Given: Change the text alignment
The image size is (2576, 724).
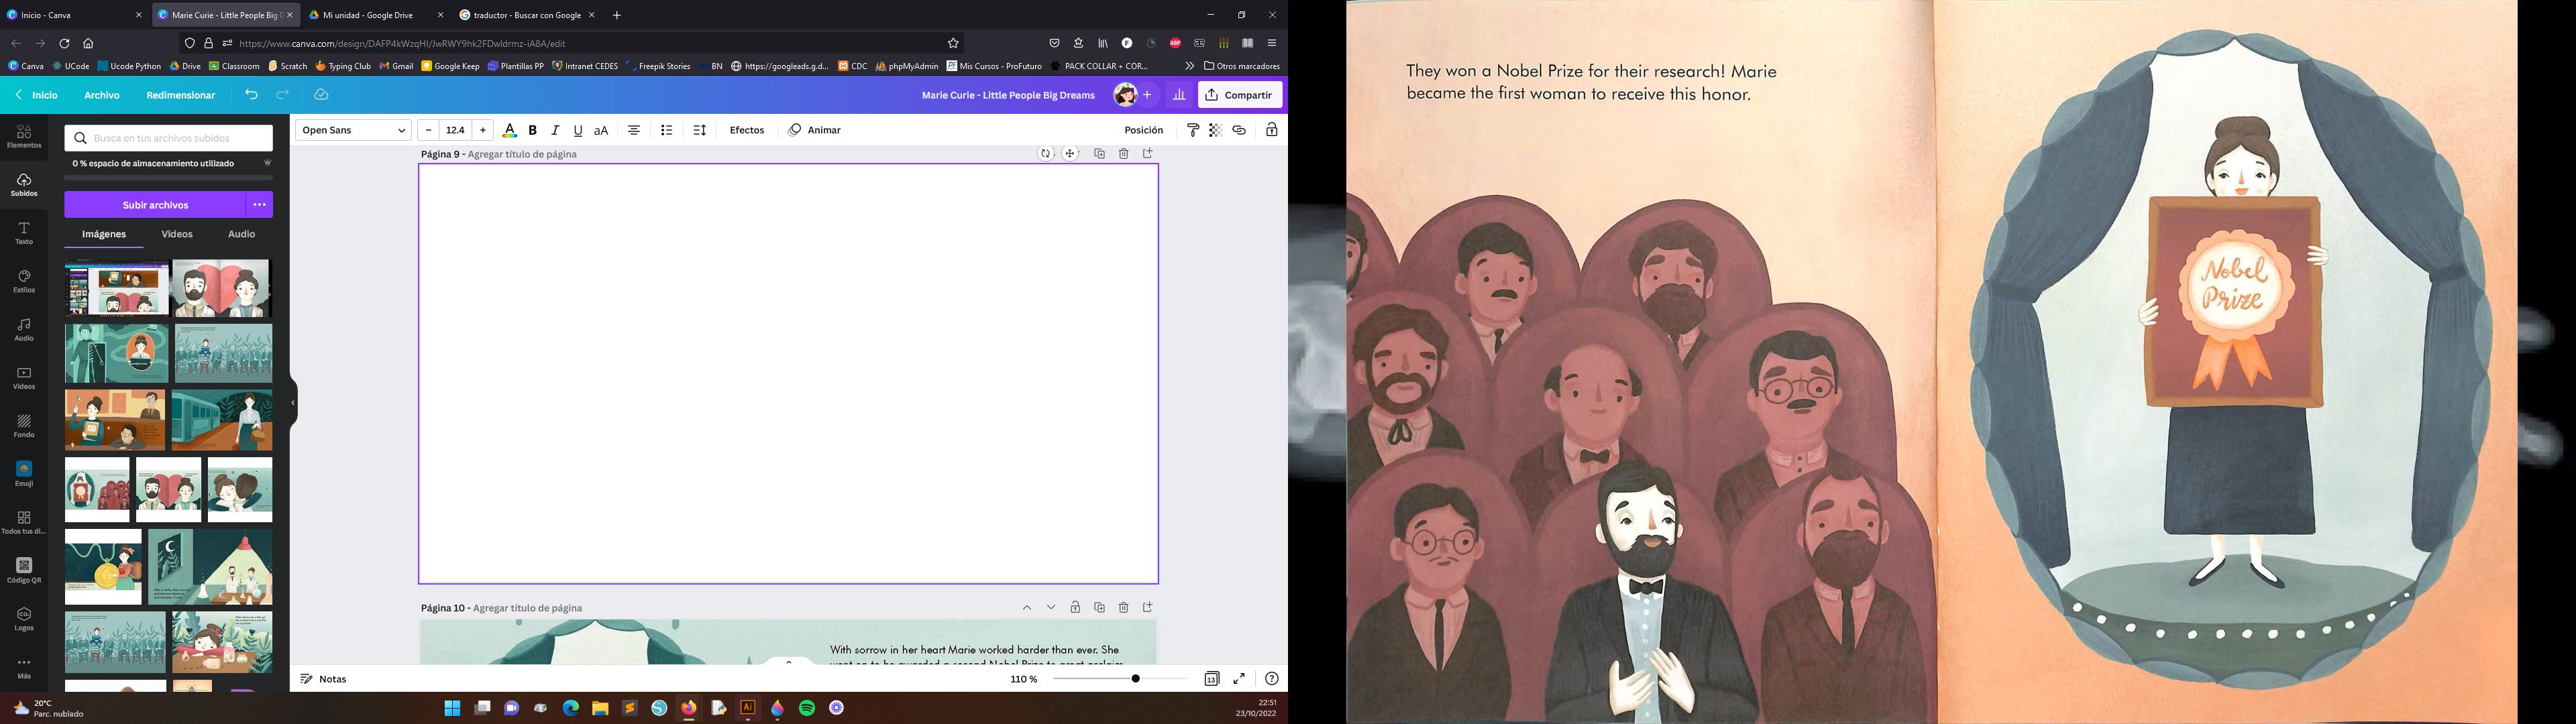Looking at the screenshot, I should click(x=634, y=130).
